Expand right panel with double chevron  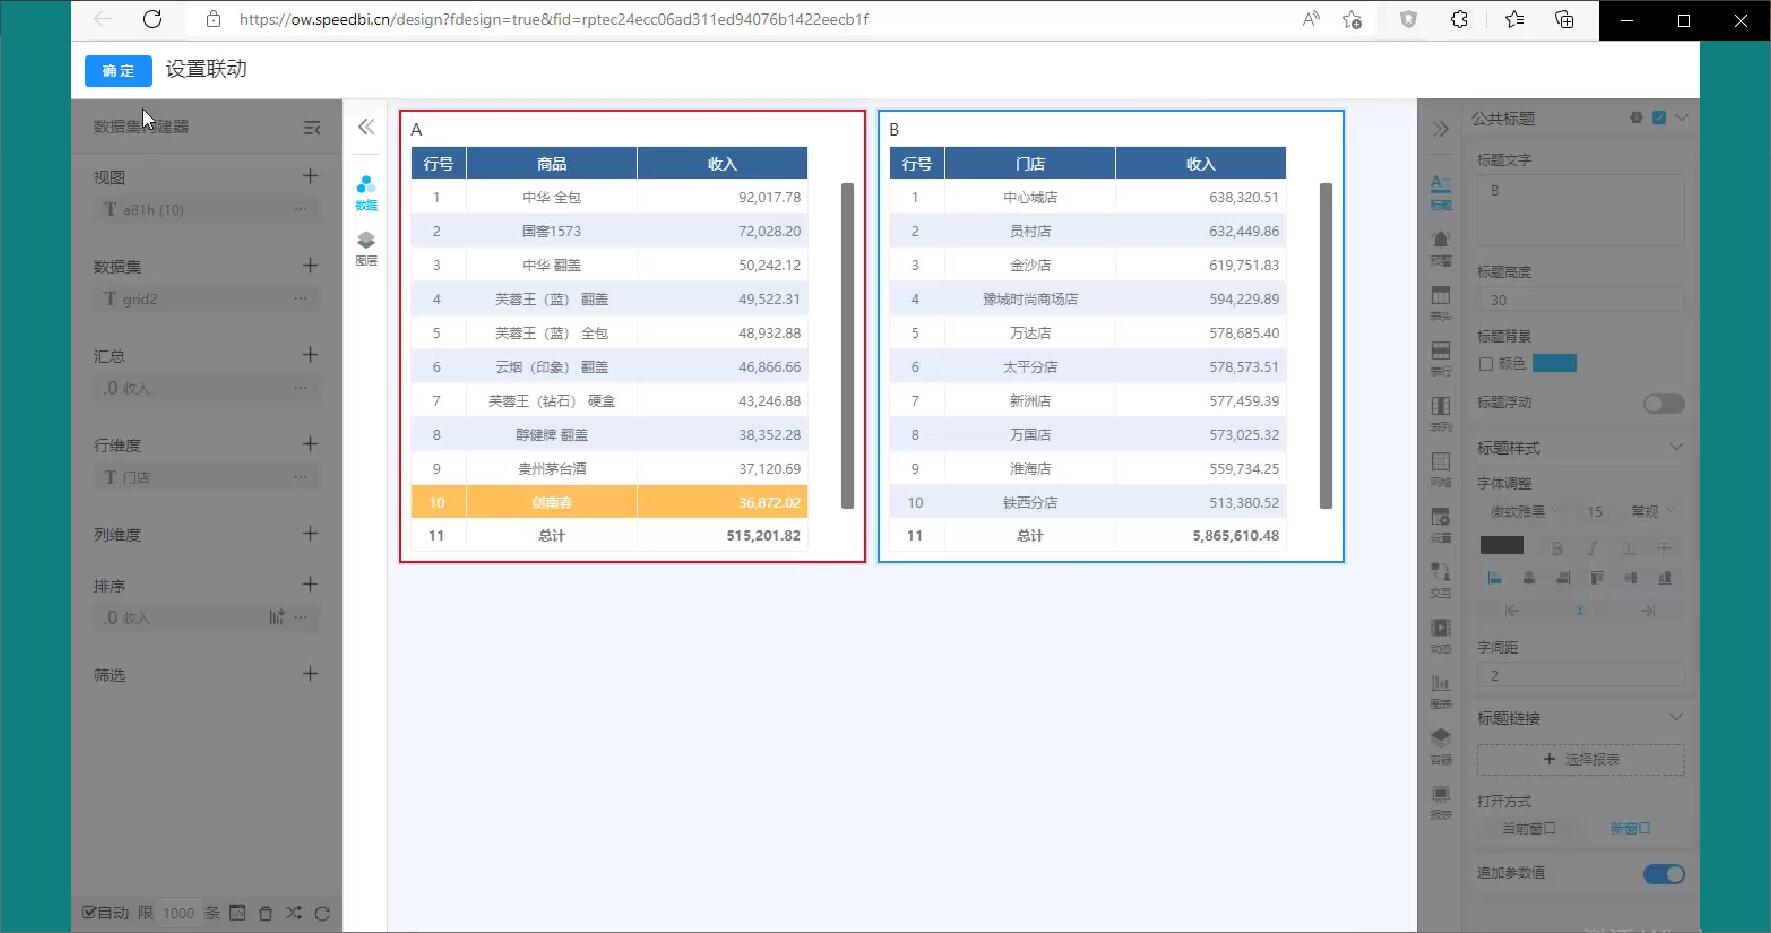coord(1440,129)
